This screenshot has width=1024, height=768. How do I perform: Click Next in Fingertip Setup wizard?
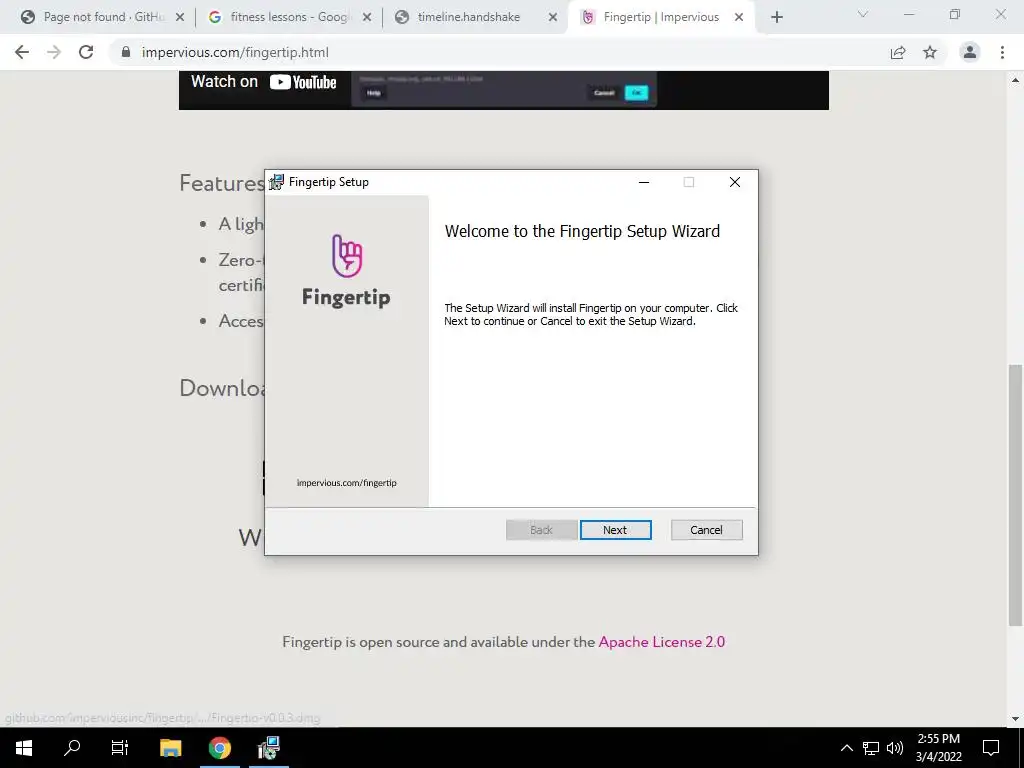(615, 530)
